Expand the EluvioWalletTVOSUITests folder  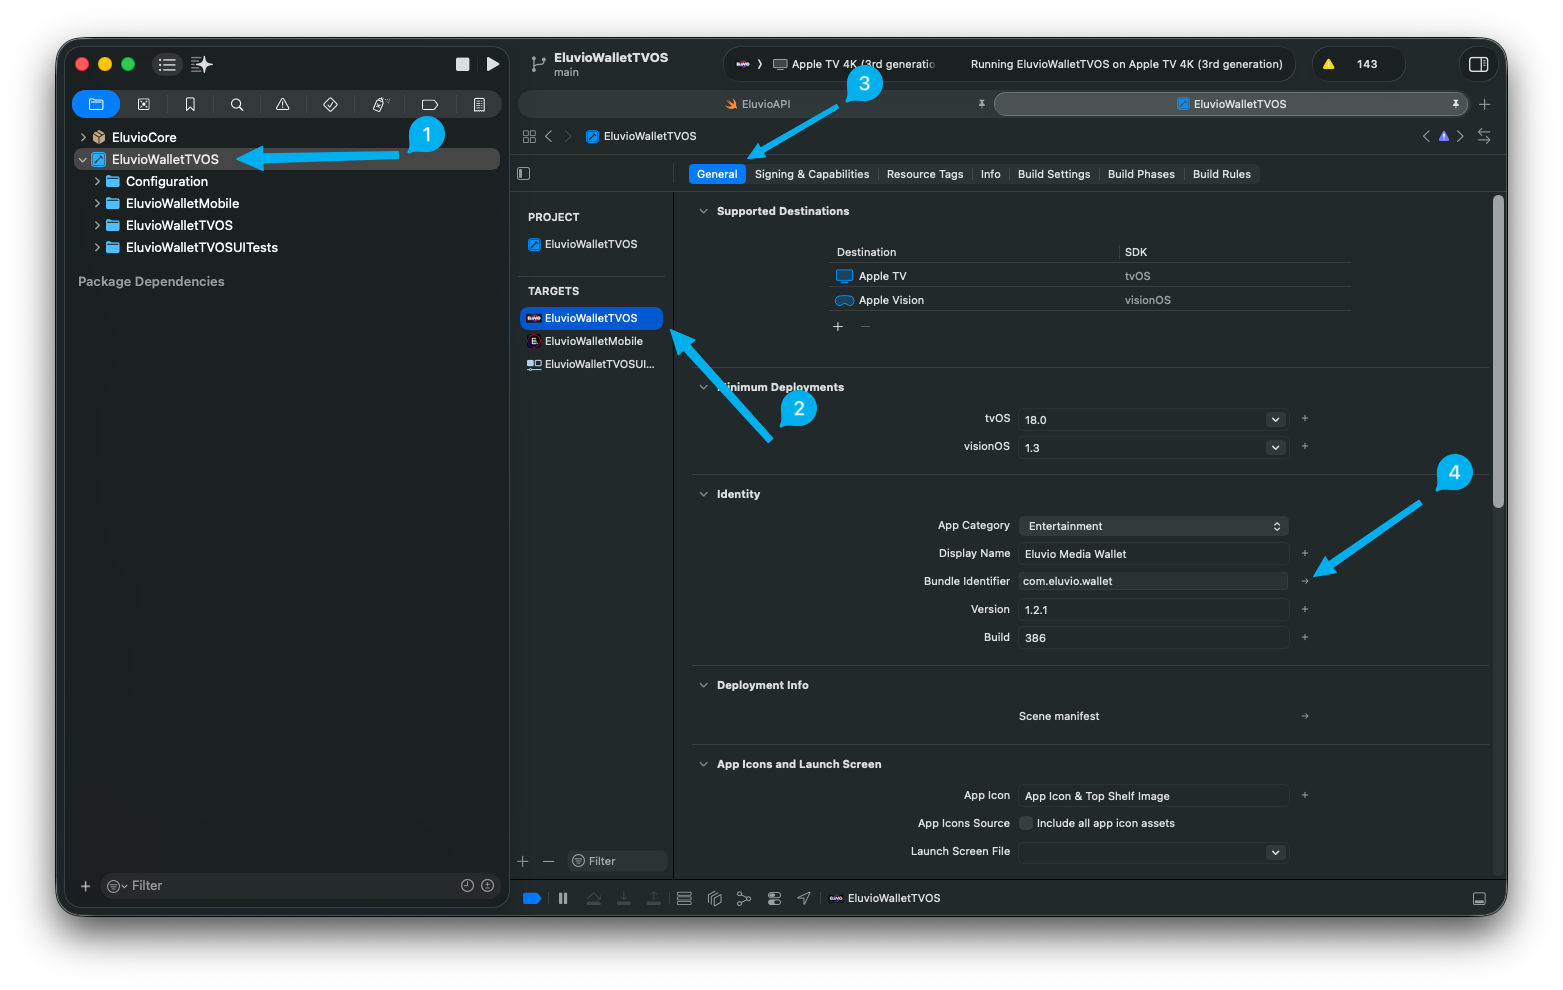coord(97,247)
